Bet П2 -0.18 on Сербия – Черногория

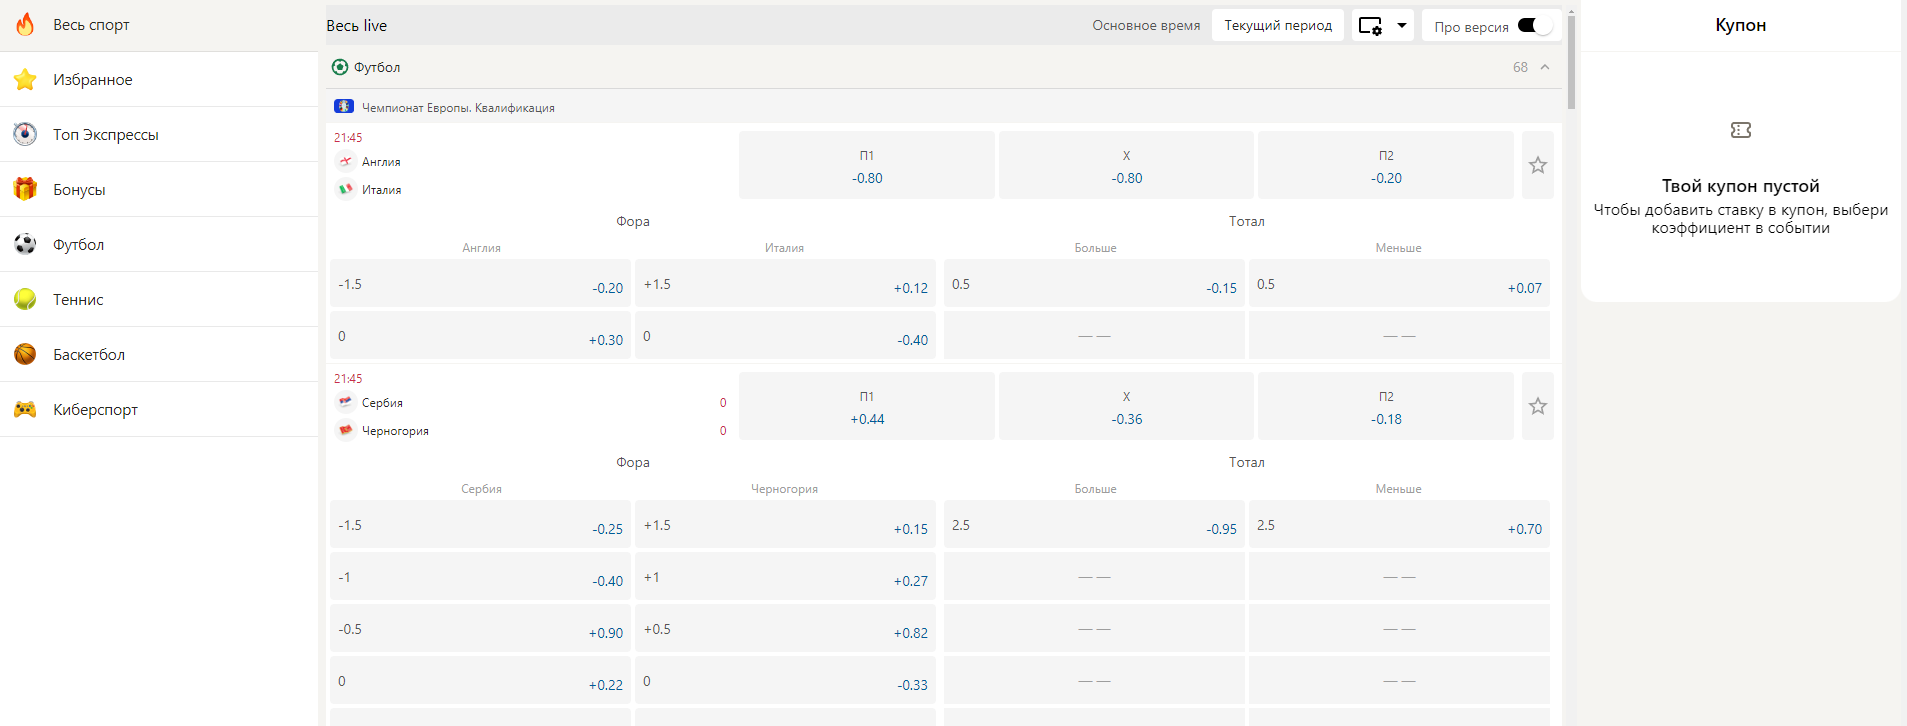tap(1386, 406)
